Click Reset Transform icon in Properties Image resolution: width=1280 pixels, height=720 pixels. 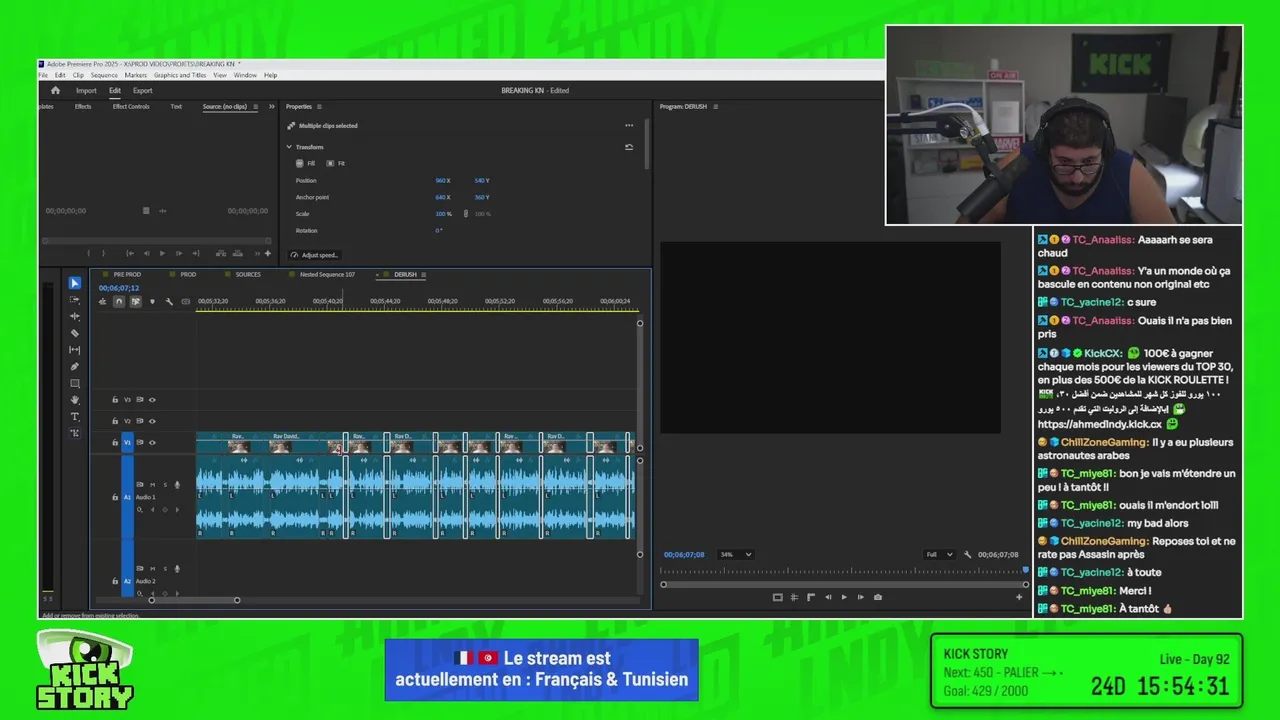[x=629, y=147]
